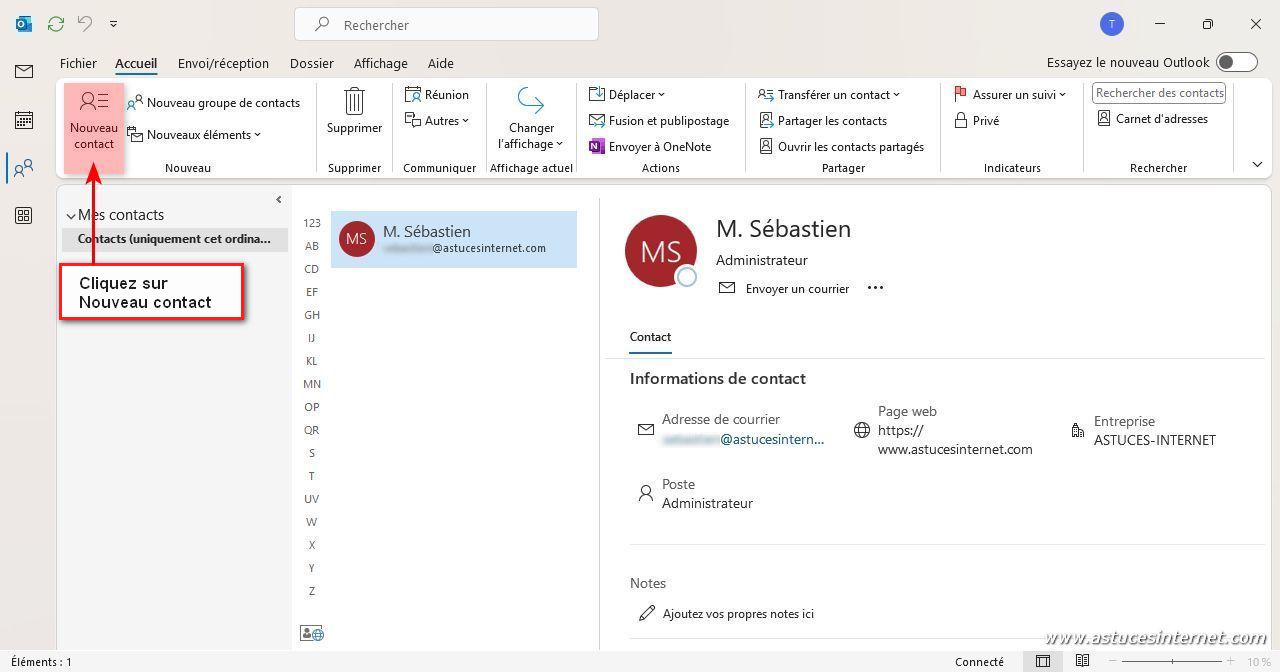
Task: Click the Nouveau contact button
Action: pyautogui.click(x=94, y=120)
